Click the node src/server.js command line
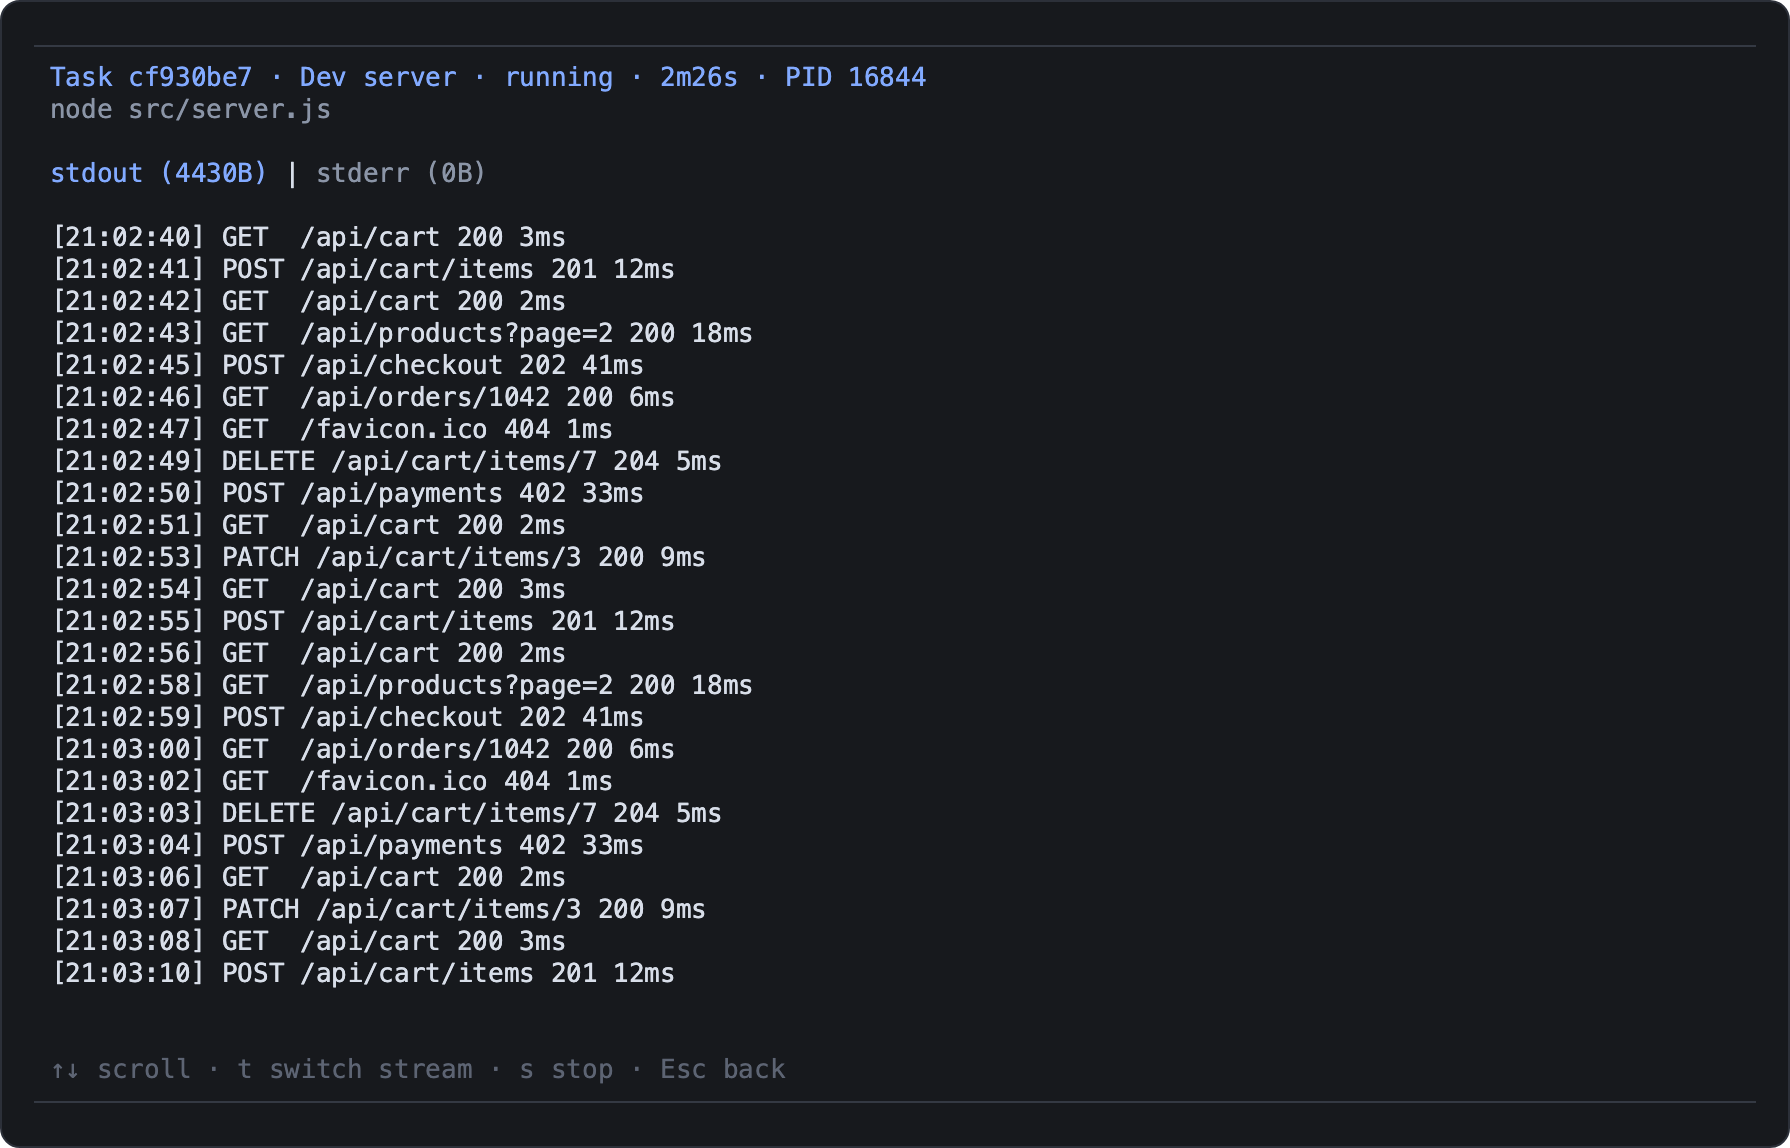 pyautogui.click(x=190, y=109)
